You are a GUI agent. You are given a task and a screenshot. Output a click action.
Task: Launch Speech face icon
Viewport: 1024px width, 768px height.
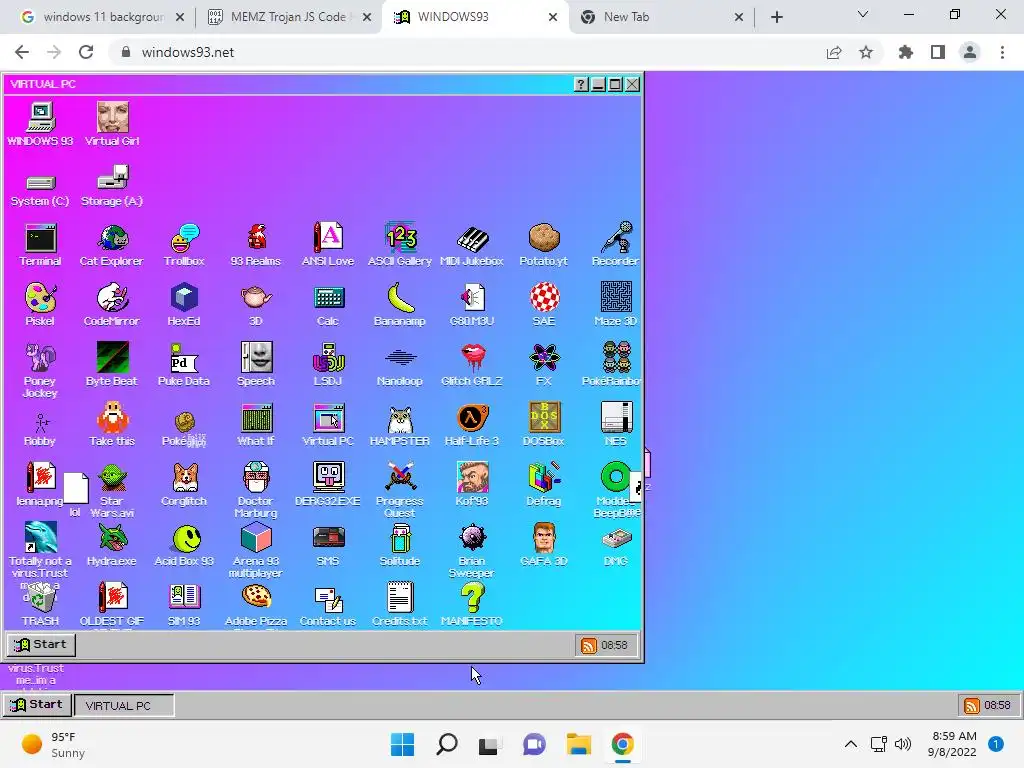256,365
